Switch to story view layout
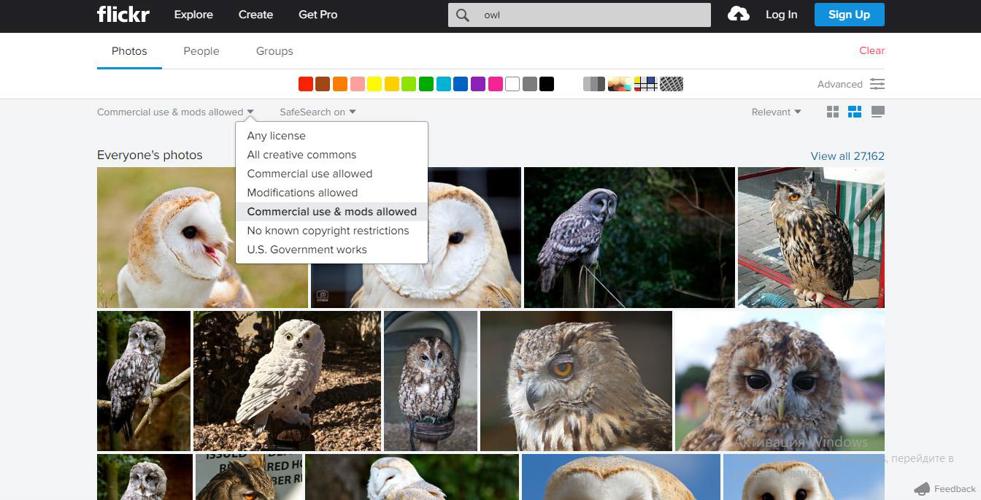The height and width of the screenshot is (500, 981). [x=878, y=112]
